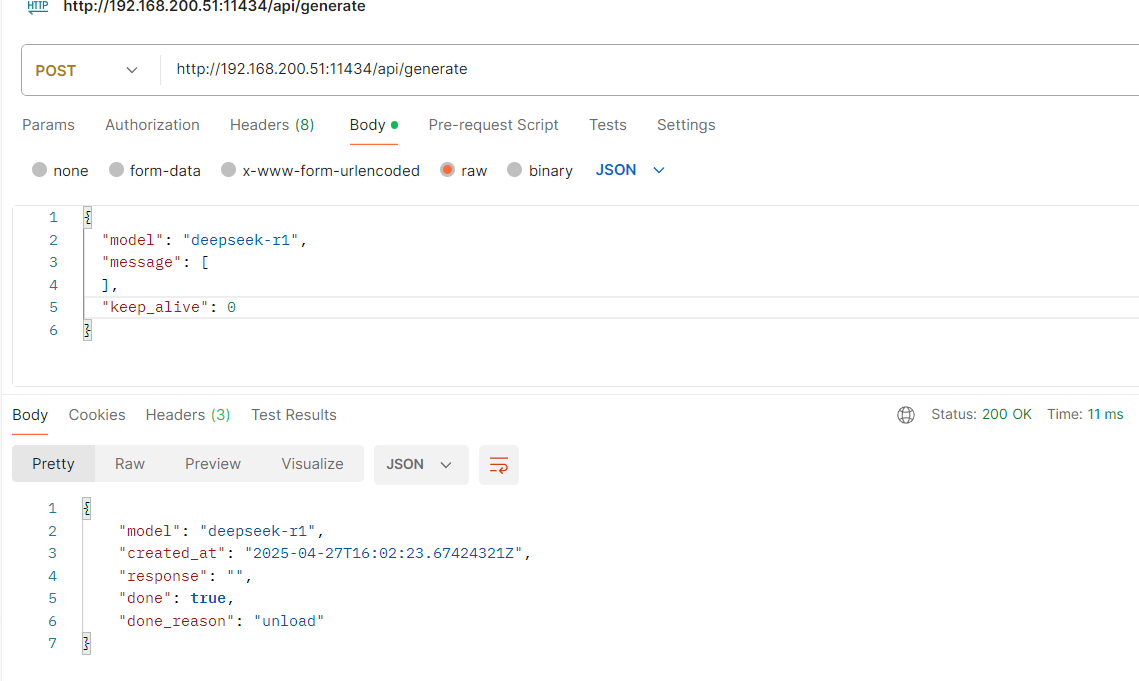This screenshot has height=681, width=1139.
Task: Open the request Headers (8) tab
Action: point(272,125)
